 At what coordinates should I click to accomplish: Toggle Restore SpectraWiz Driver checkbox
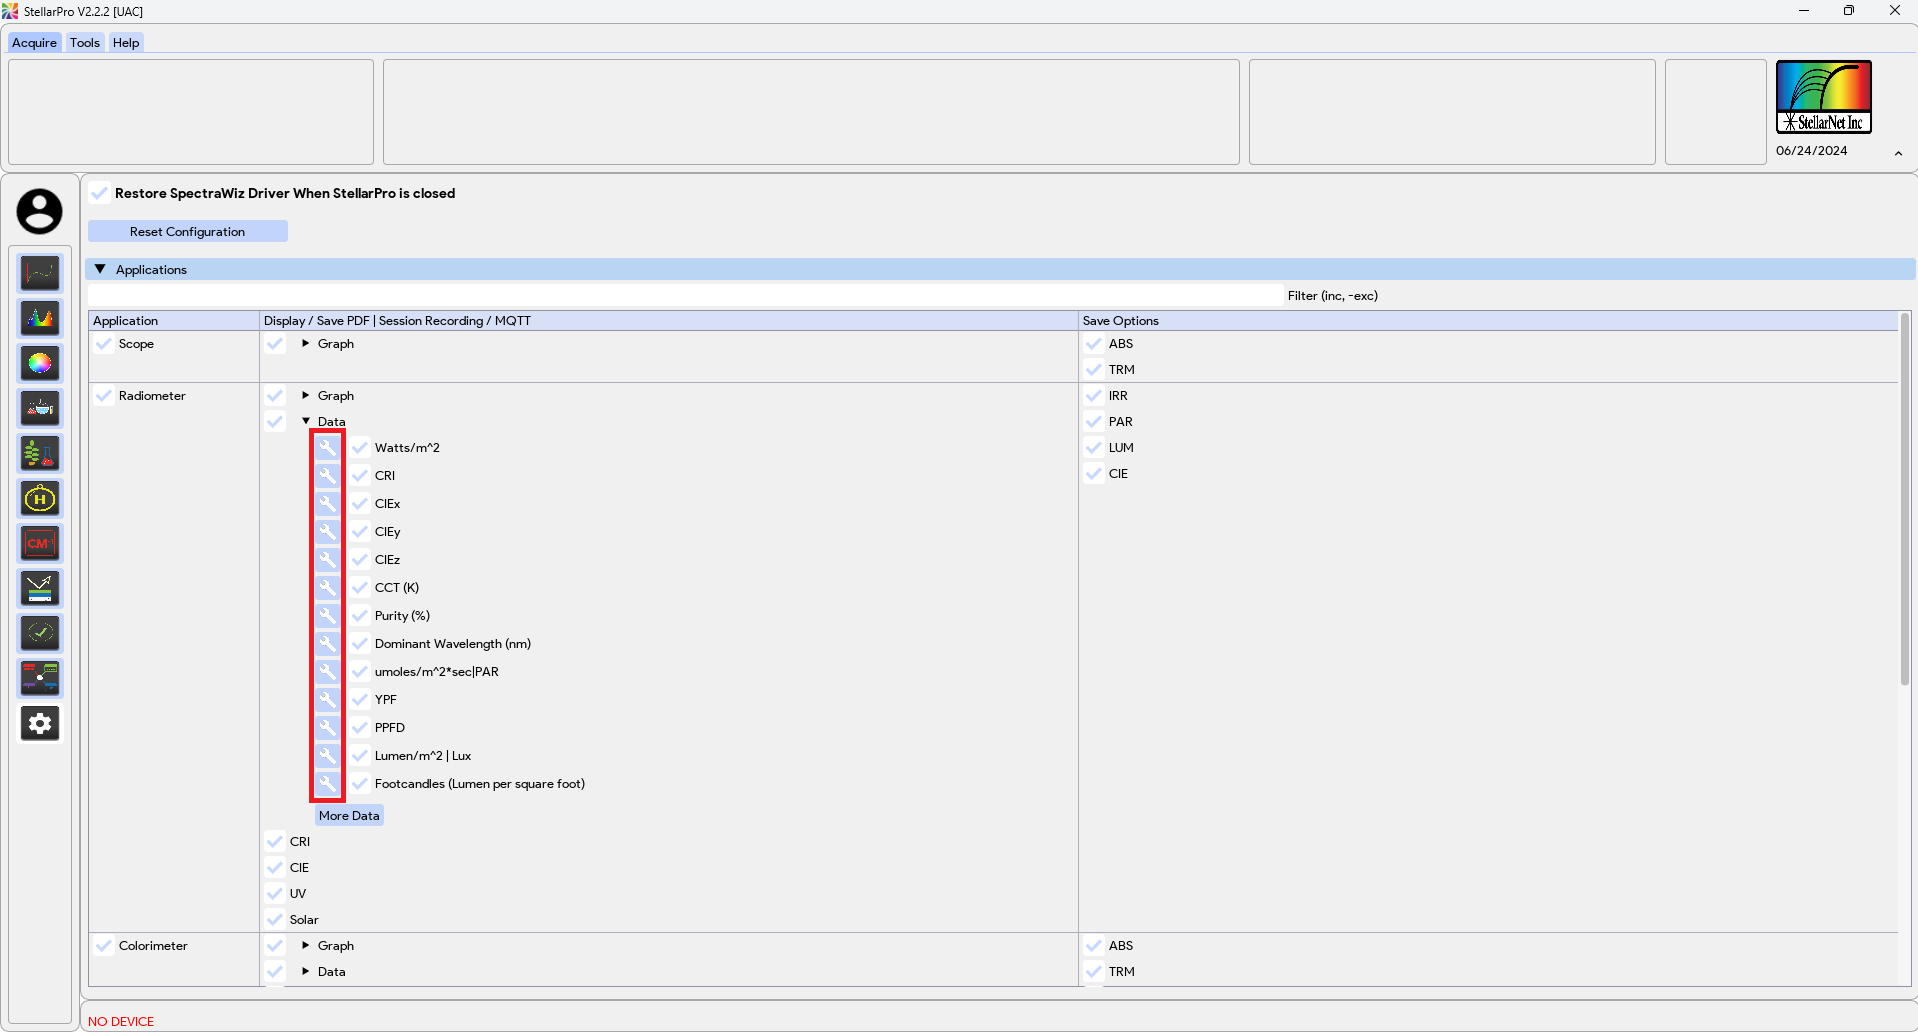click(101, 193)
